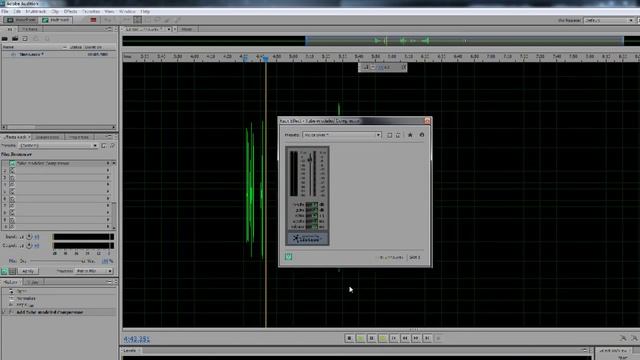Click the Rewind transport button
The width and height of the screenshot is (640, 360).
tap(405, 338)
